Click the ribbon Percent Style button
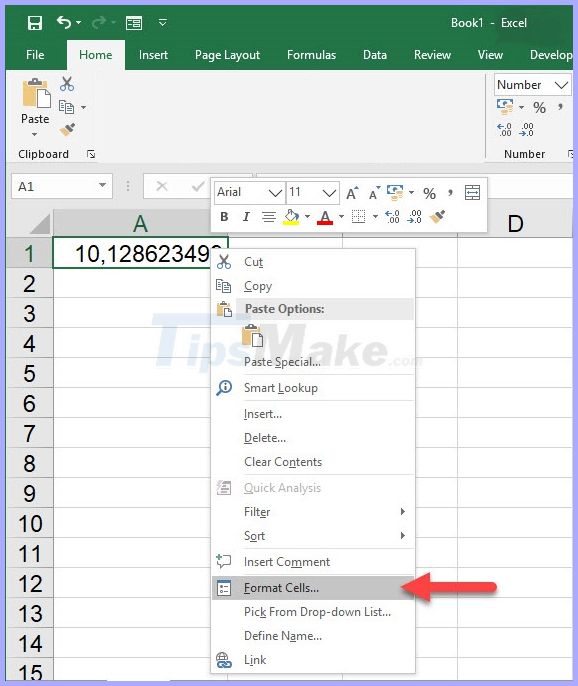This screenshot has height=686, width=578. click(539, 108)
